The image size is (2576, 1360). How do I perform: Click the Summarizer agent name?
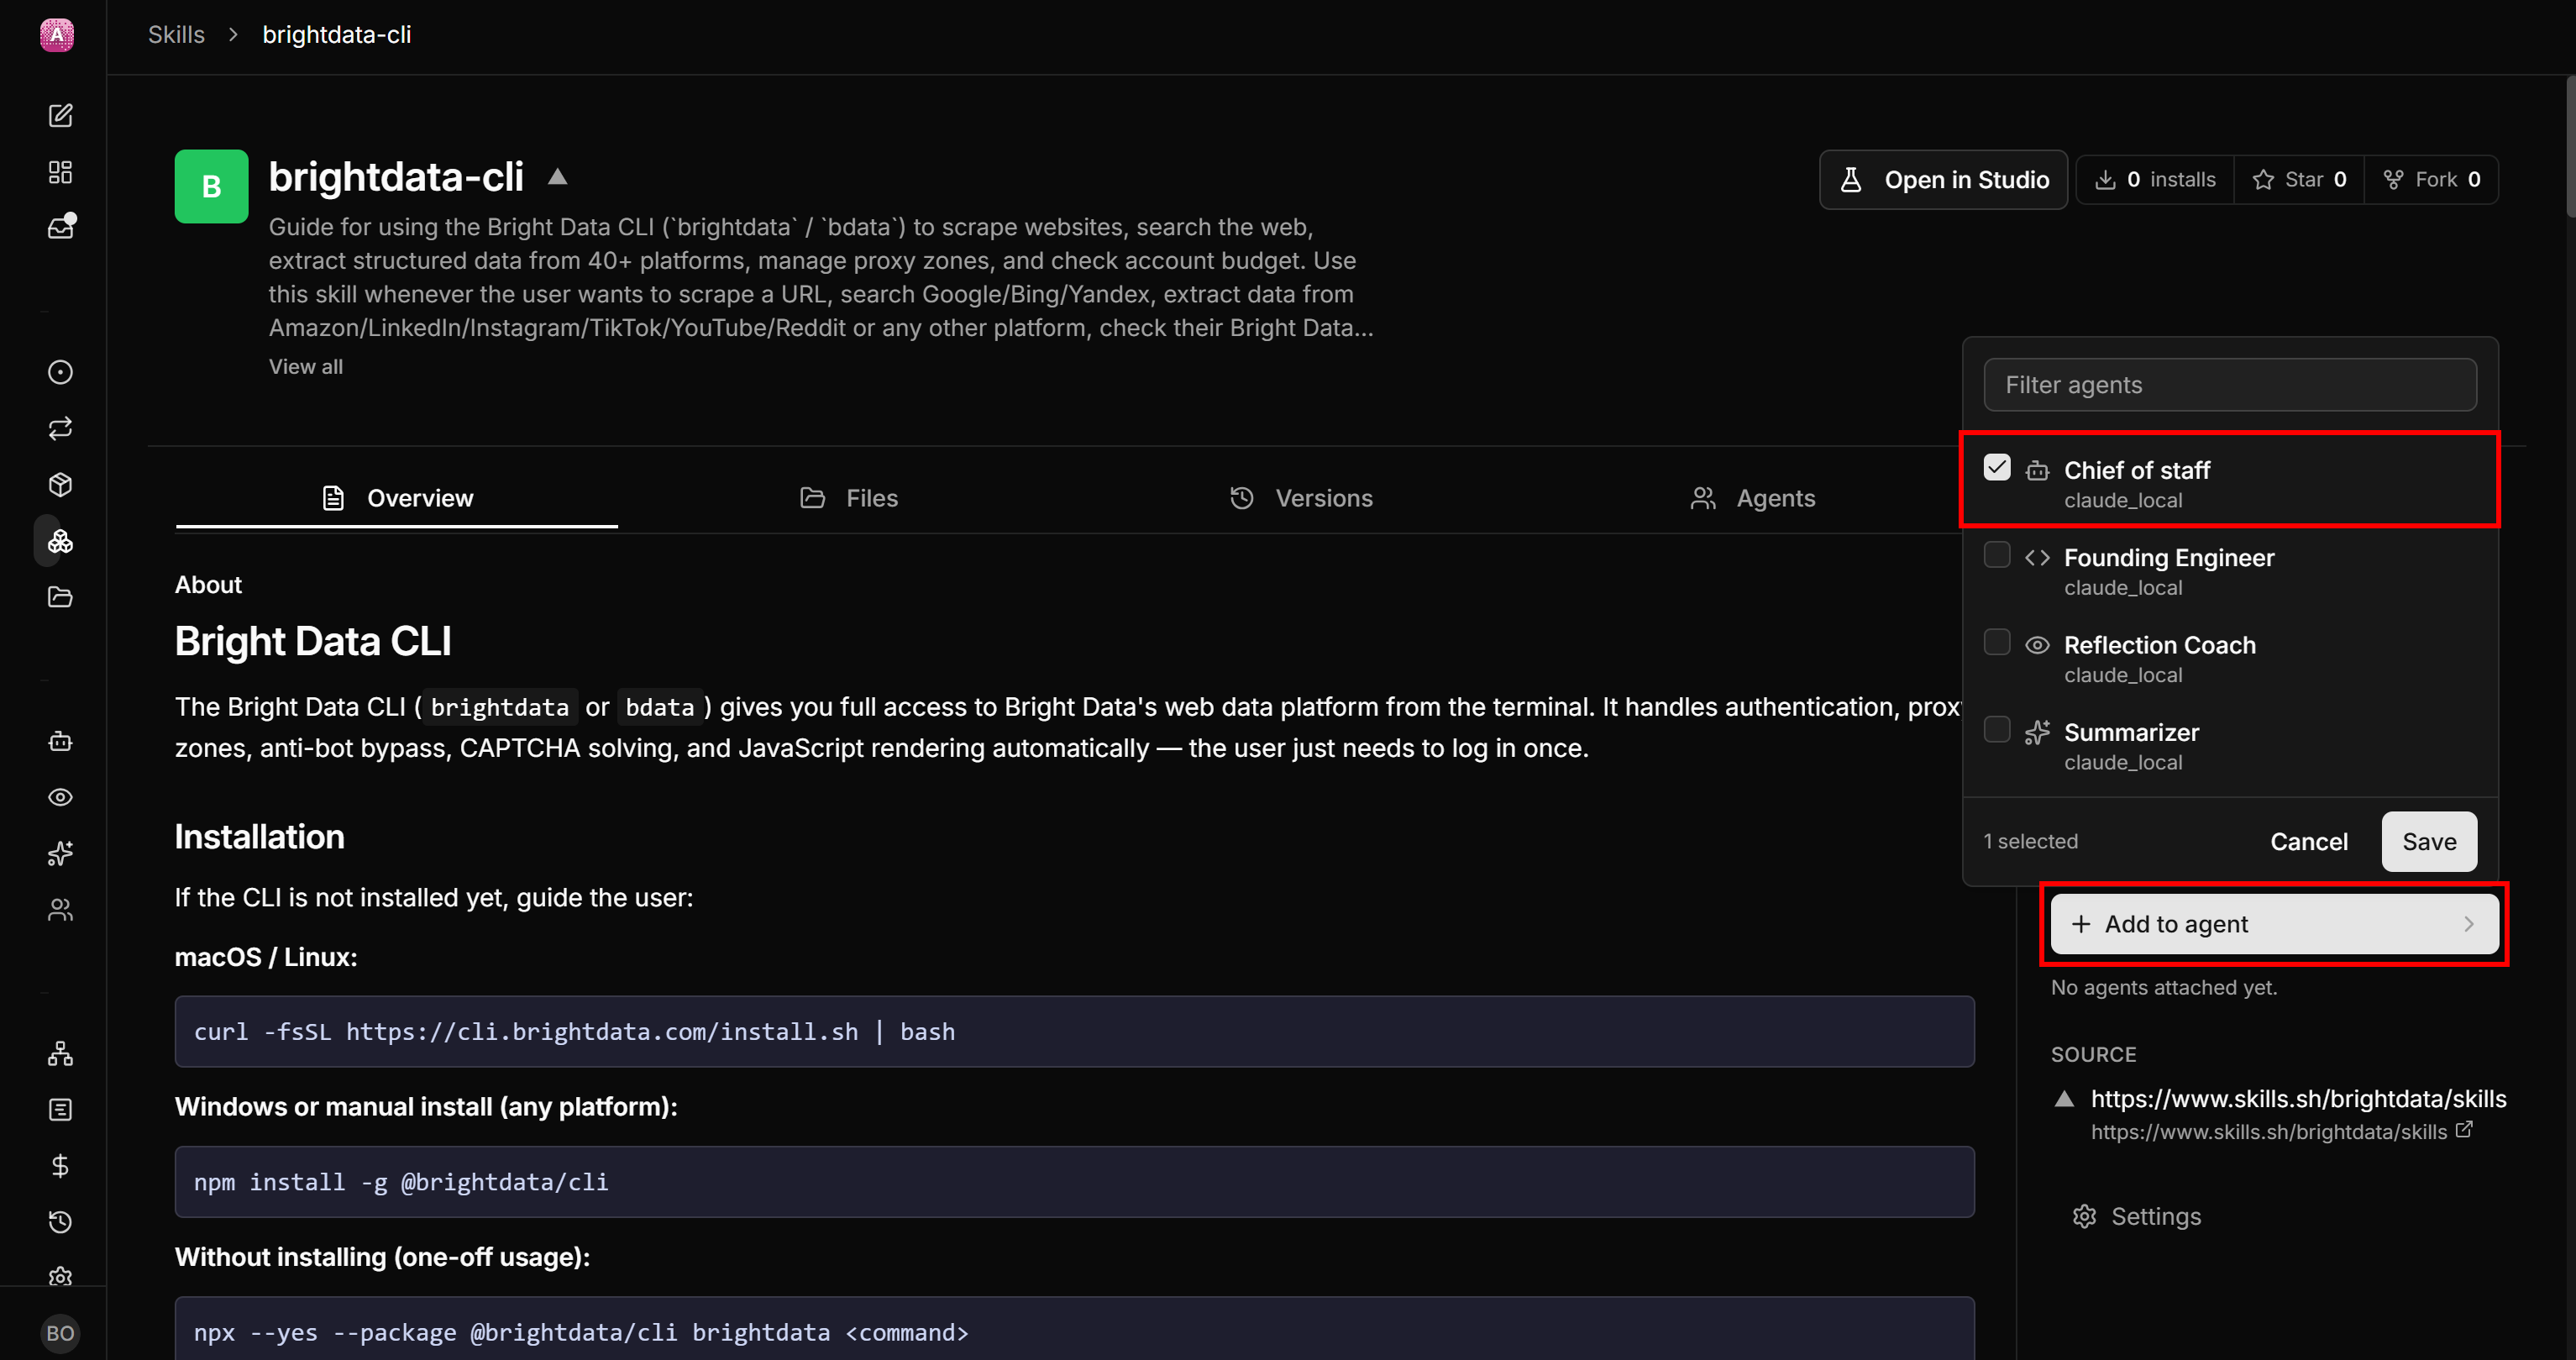[x=2131, y=733]
